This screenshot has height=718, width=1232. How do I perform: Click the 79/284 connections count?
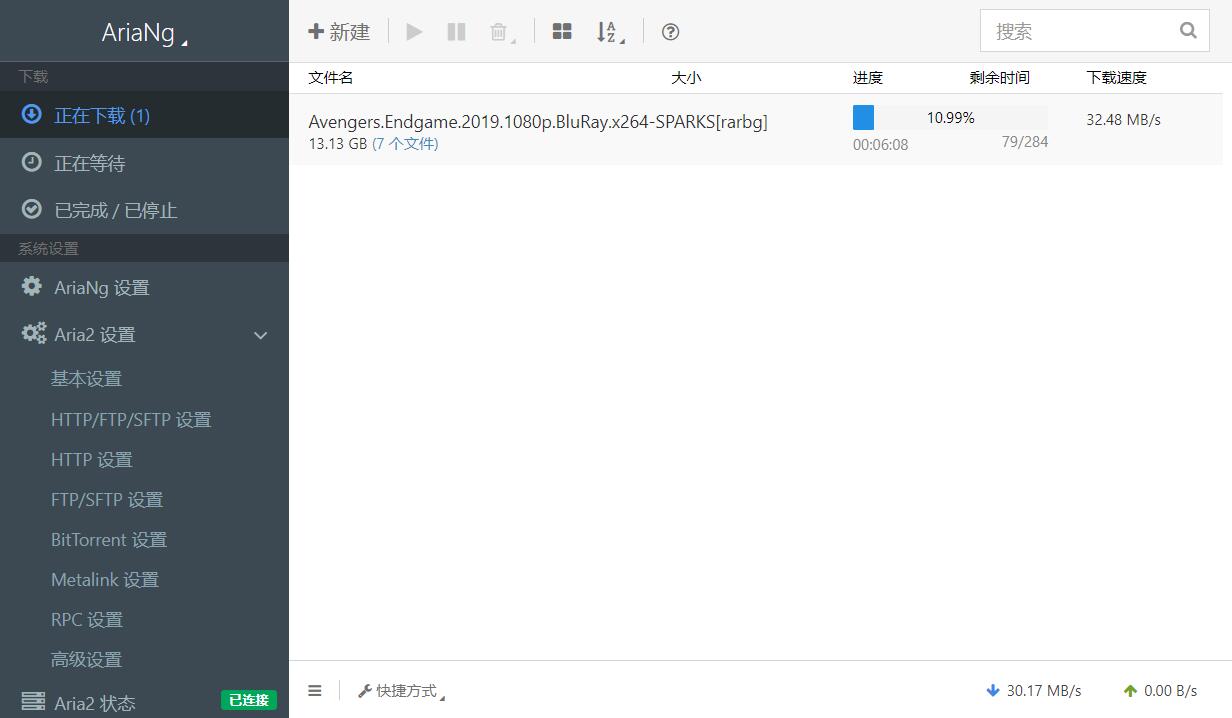click(1025, 141)
